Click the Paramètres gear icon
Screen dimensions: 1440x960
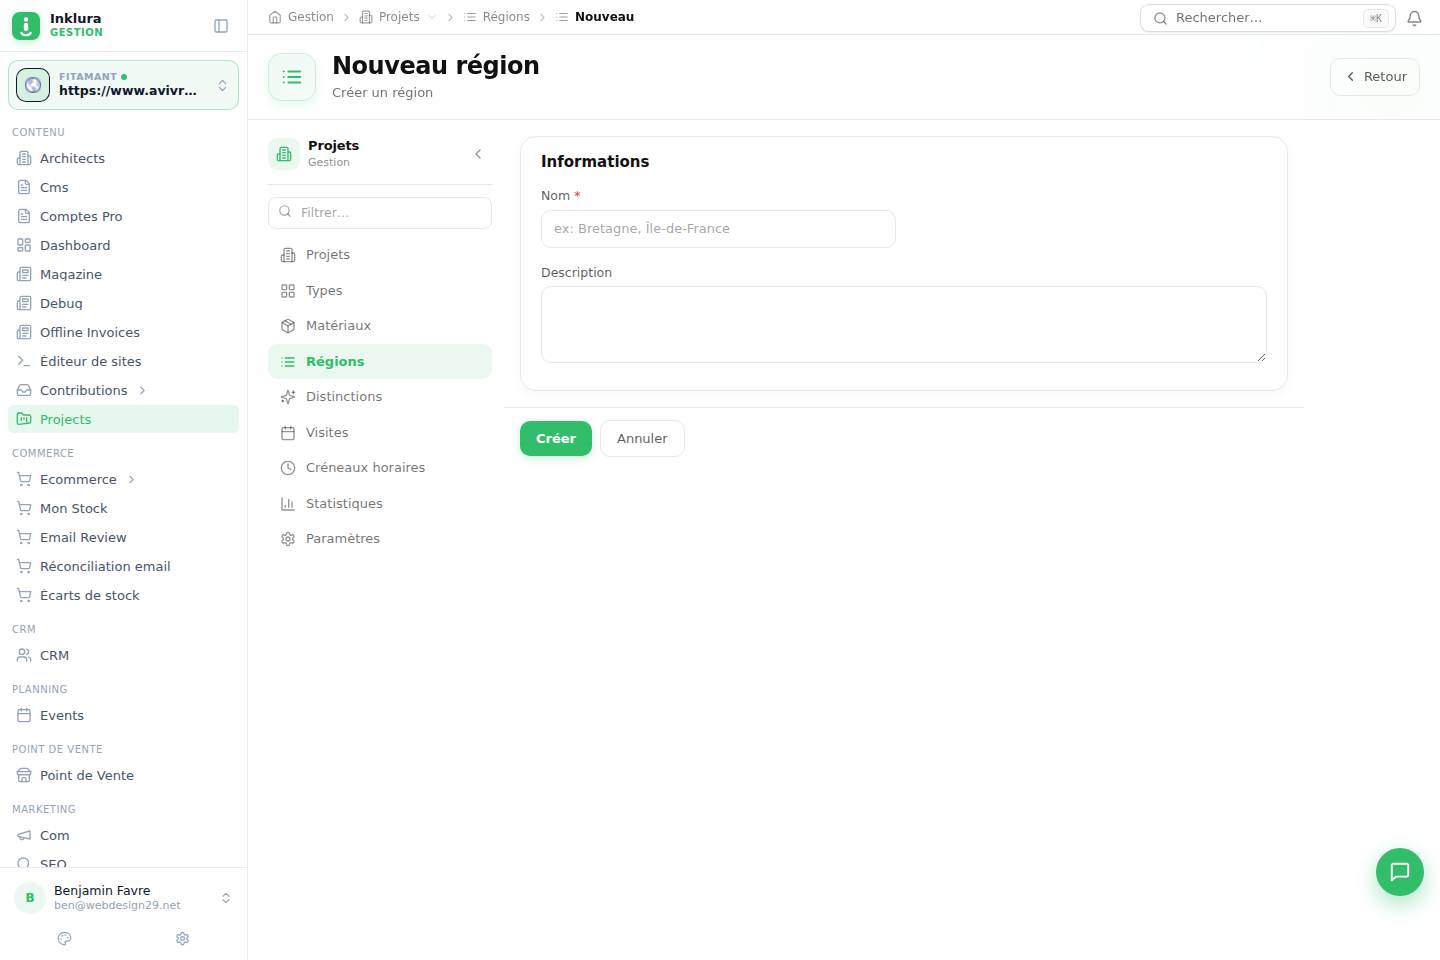[288, 539]
